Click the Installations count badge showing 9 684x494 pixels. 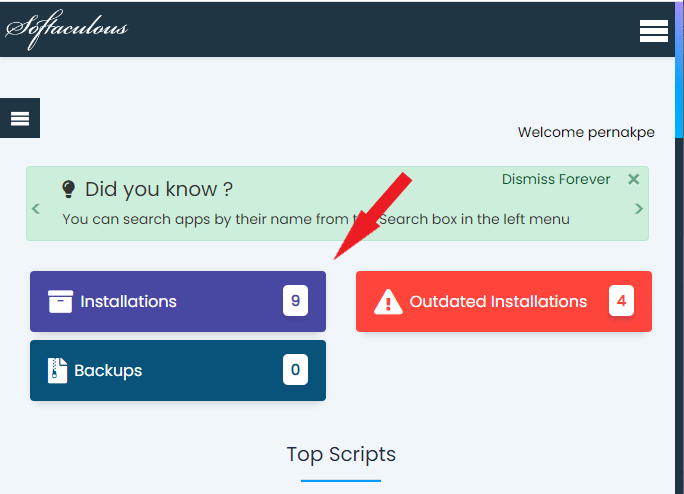pyautogui.click(x=295, y=300)
